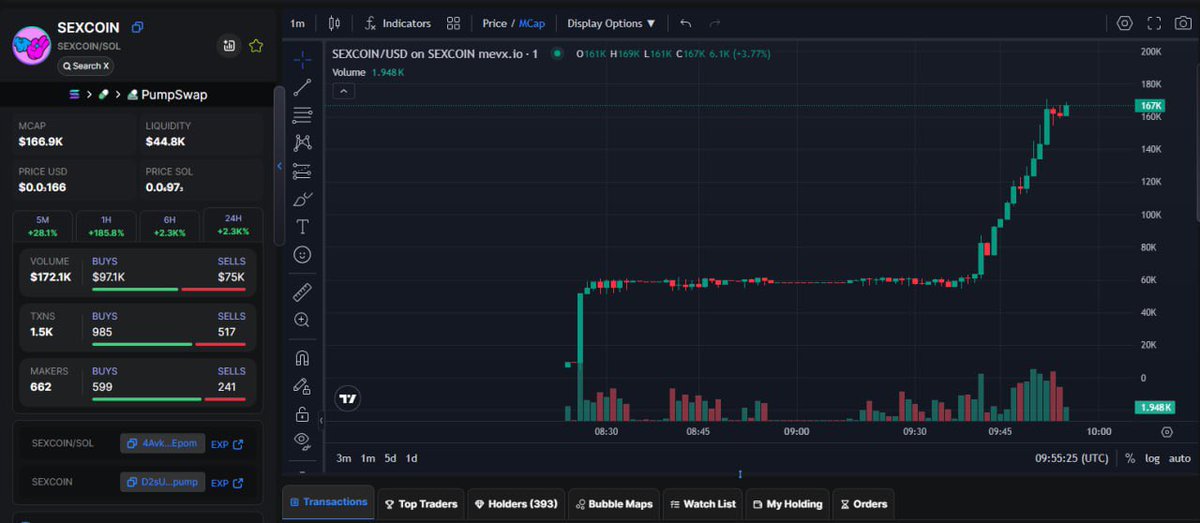Select the zoom in tool
This screenshot has height=523, width=1200.
click(x=302, y=320)
